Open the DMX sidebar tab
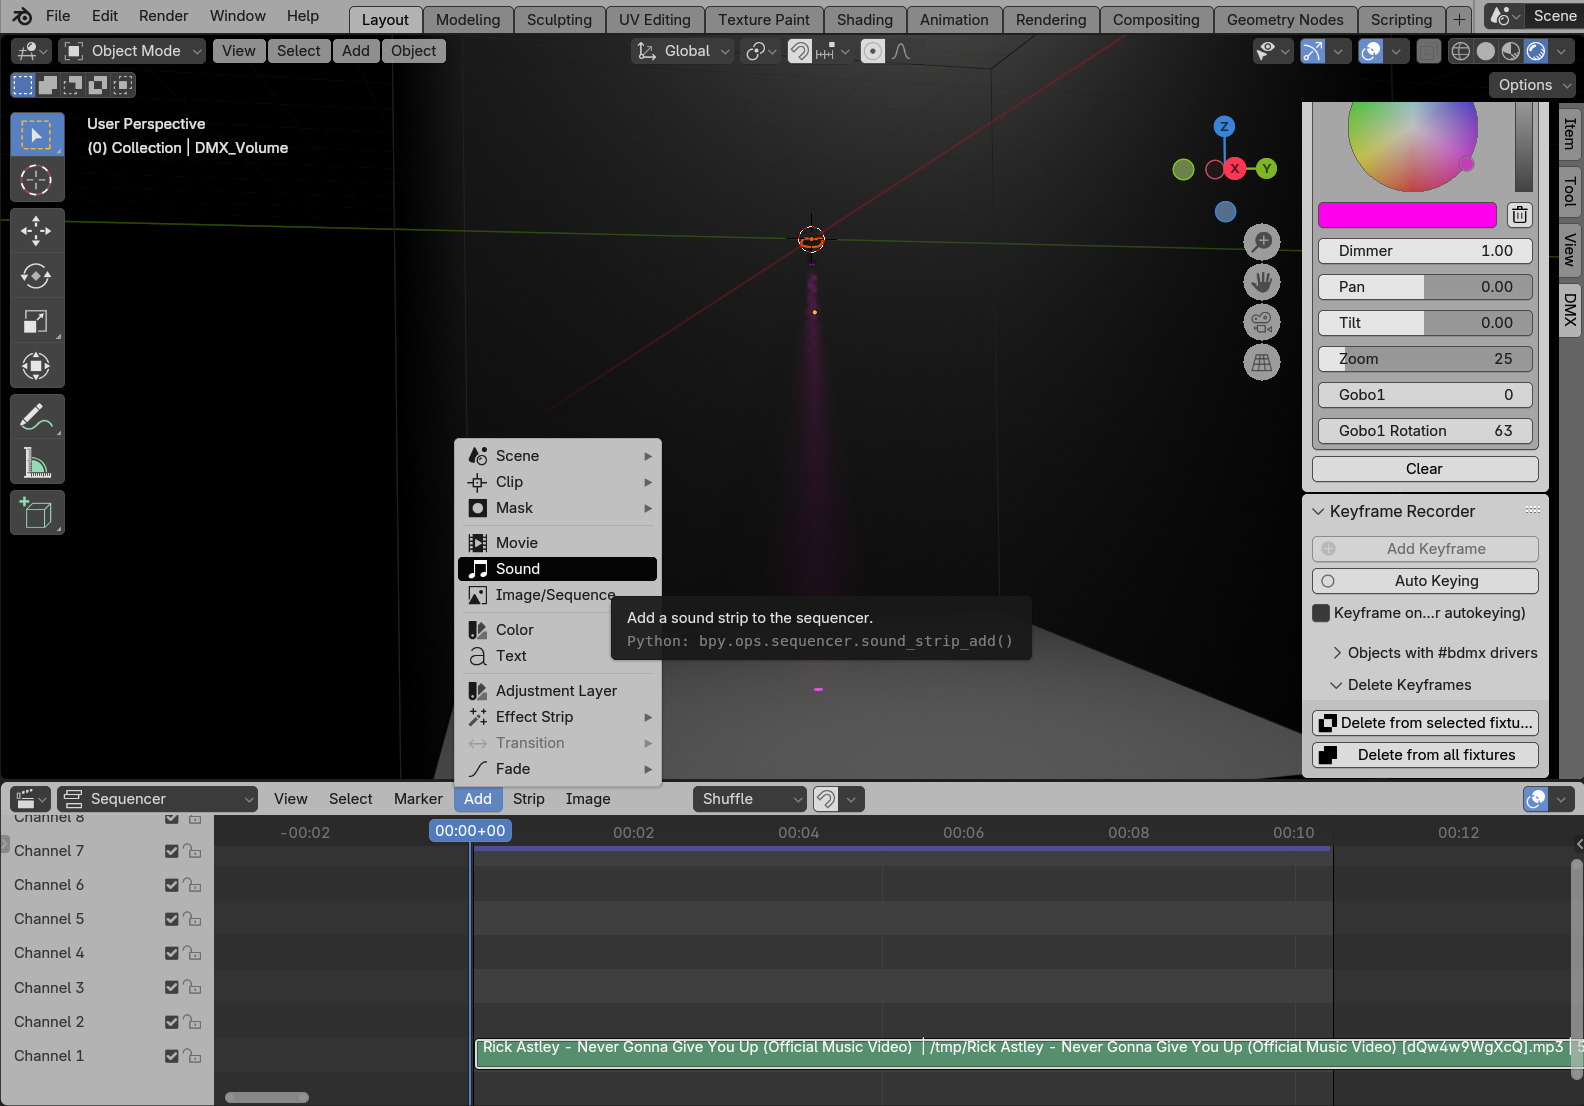The height and width of the screenshot is (1106, 1584). pyautogui.click(x=1570, y=310)
